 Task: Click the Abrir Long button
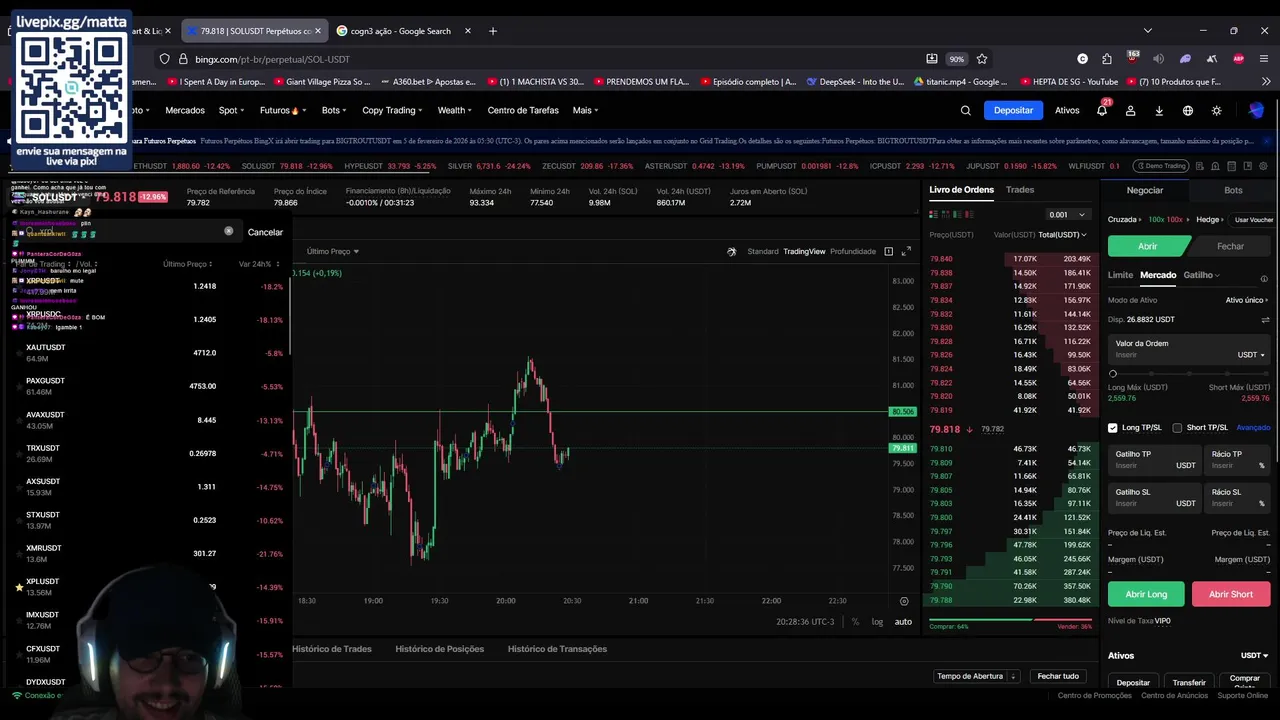1146,594
